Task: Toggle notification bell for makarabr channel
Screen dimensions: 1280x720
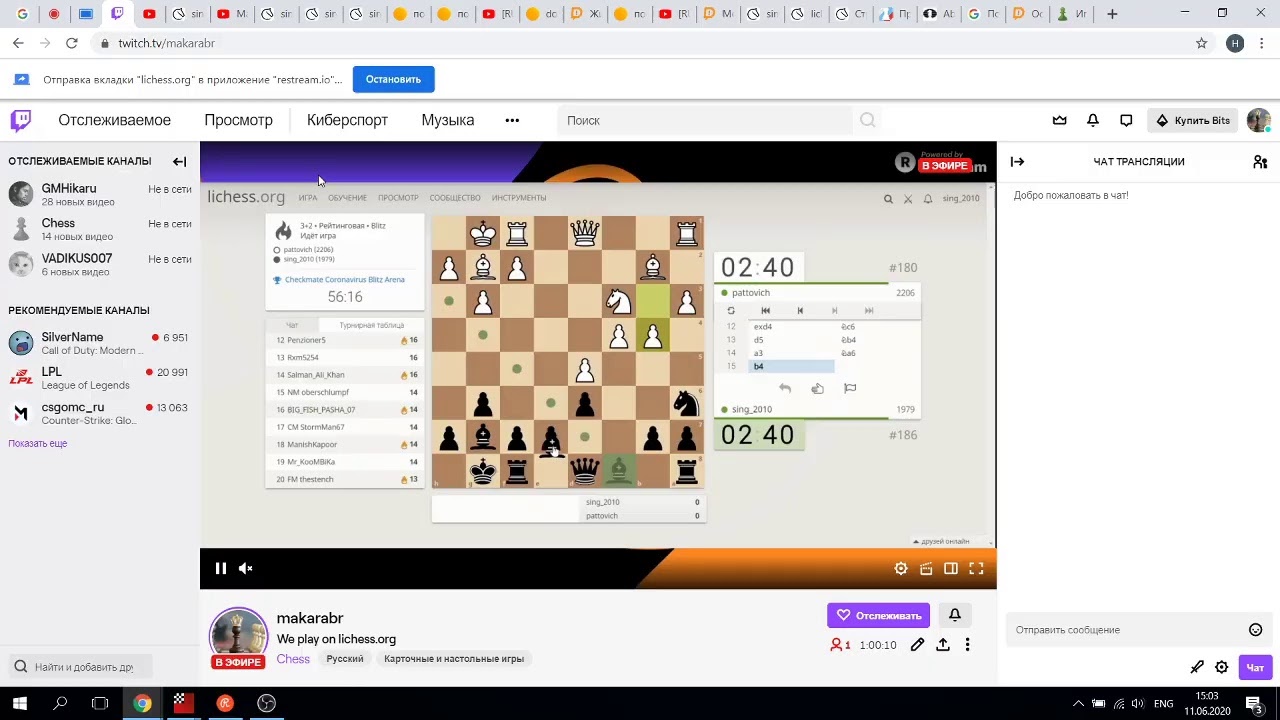Action: coord(955,615)
